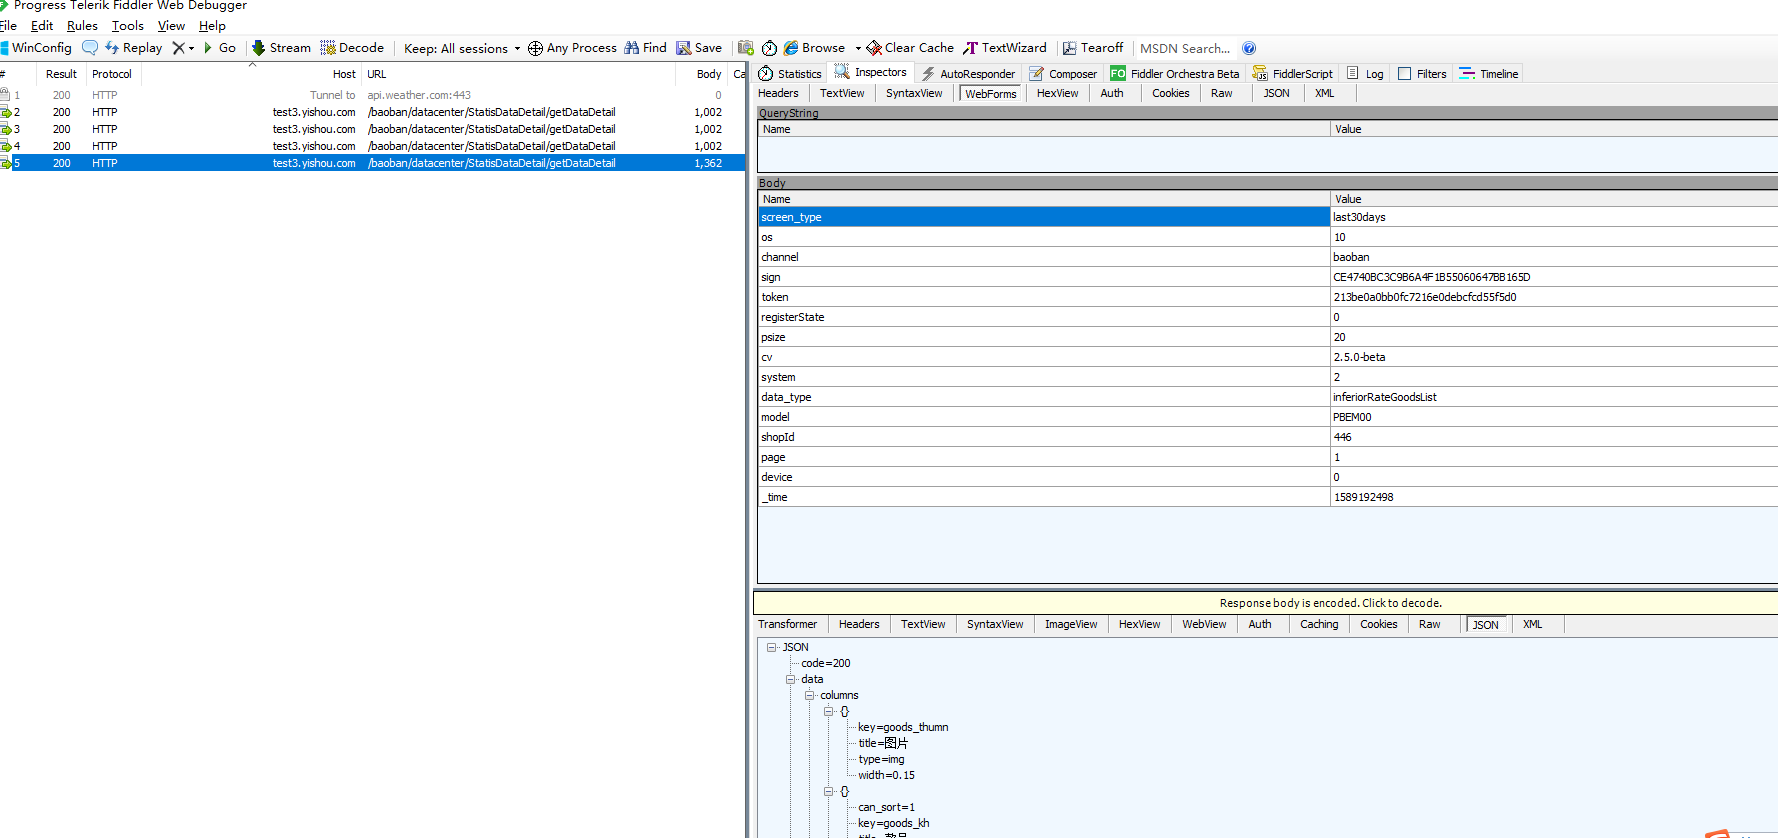The height and width of the screenshot is (838, 1778).
Task: Click the timer stopwatch icon
Action: [769, 48]
